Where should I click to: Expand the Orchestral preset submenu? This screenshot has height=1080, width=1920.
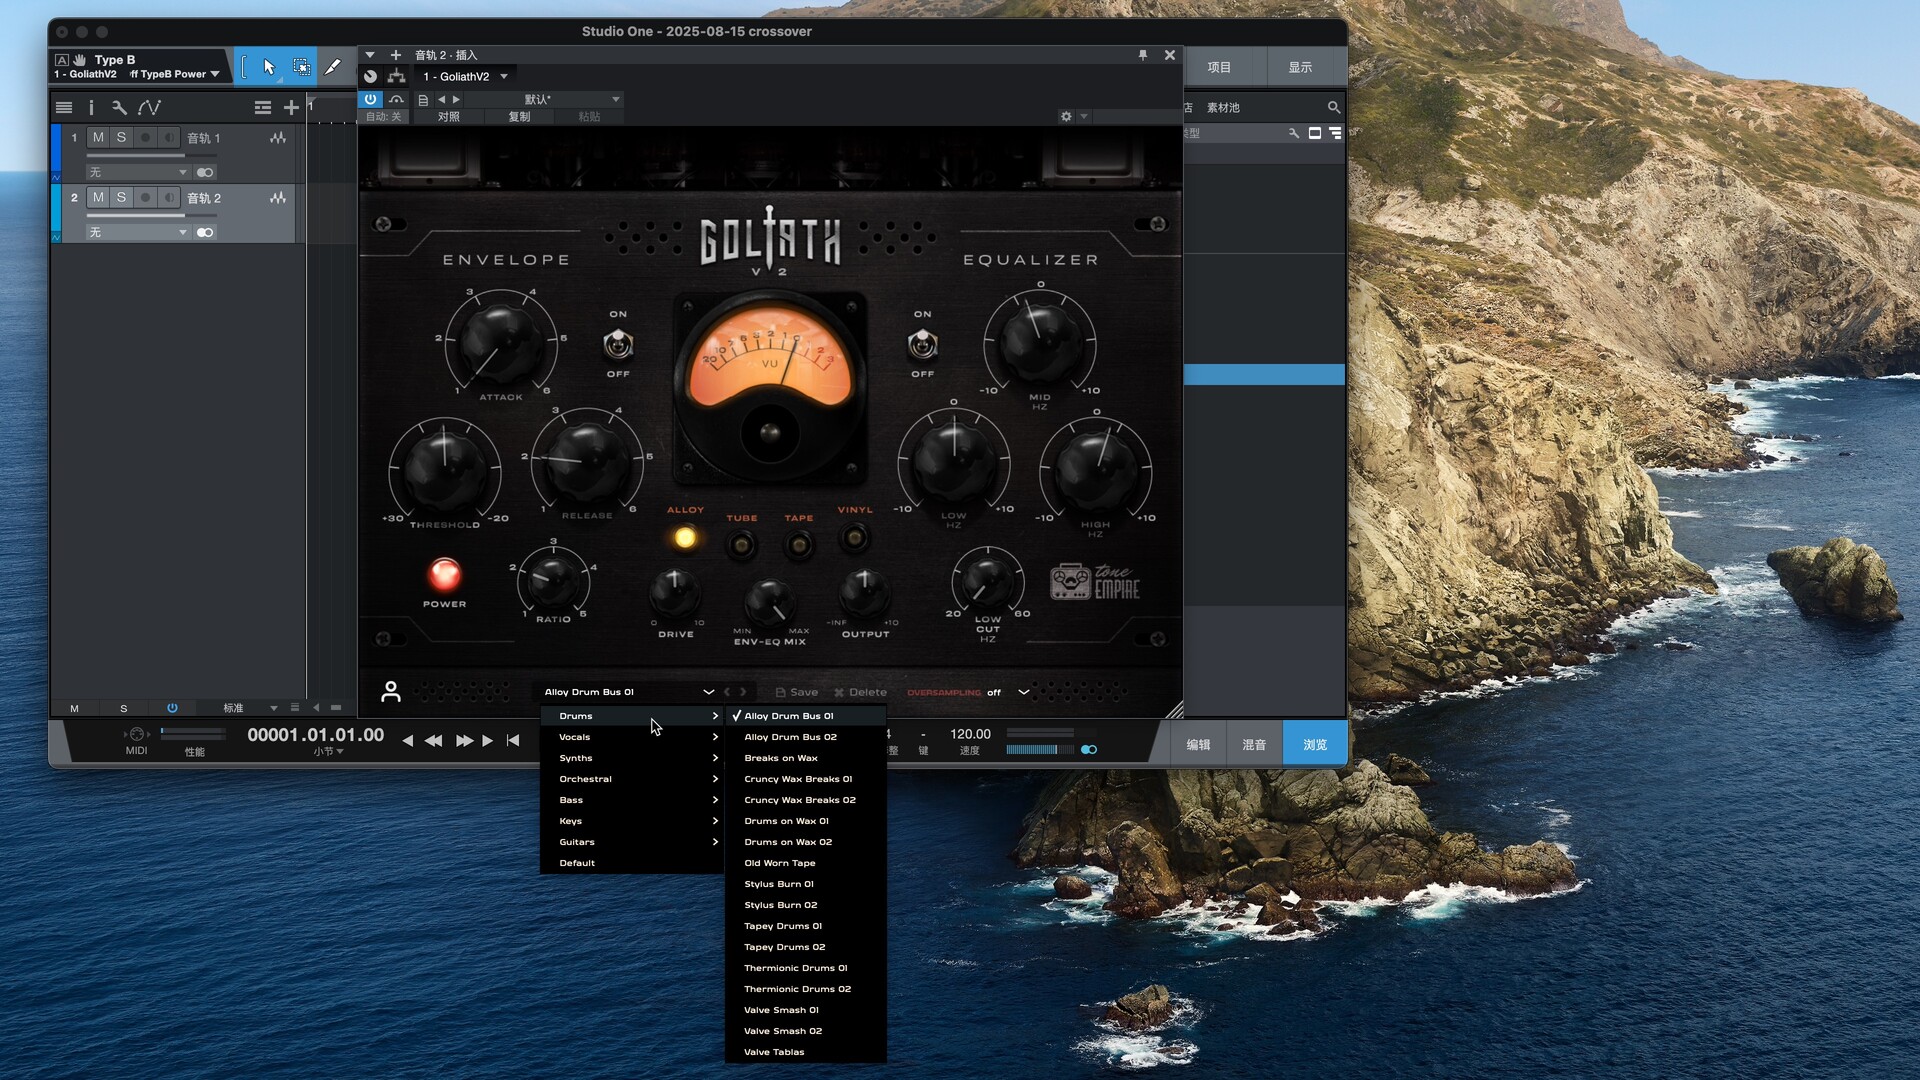click(x=632, y=779)
